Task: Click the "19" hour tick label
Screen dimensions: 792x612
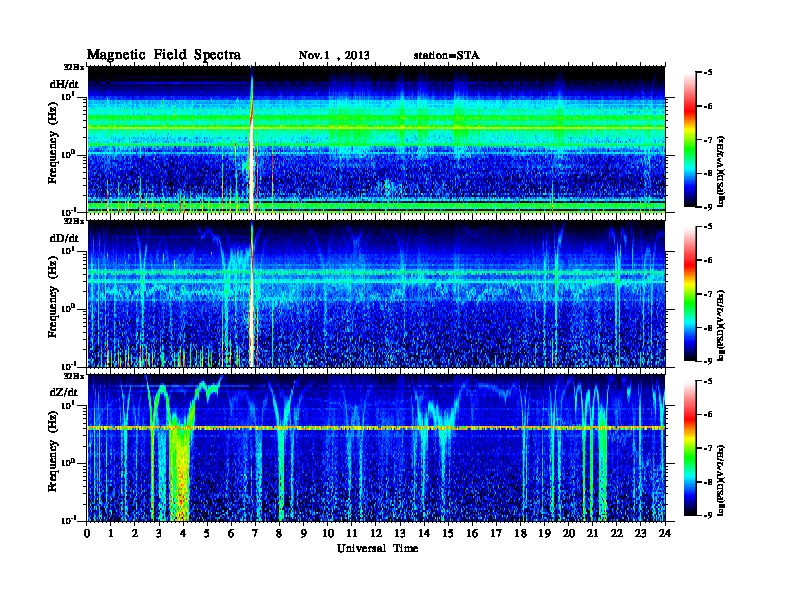Action: point(544,533)
